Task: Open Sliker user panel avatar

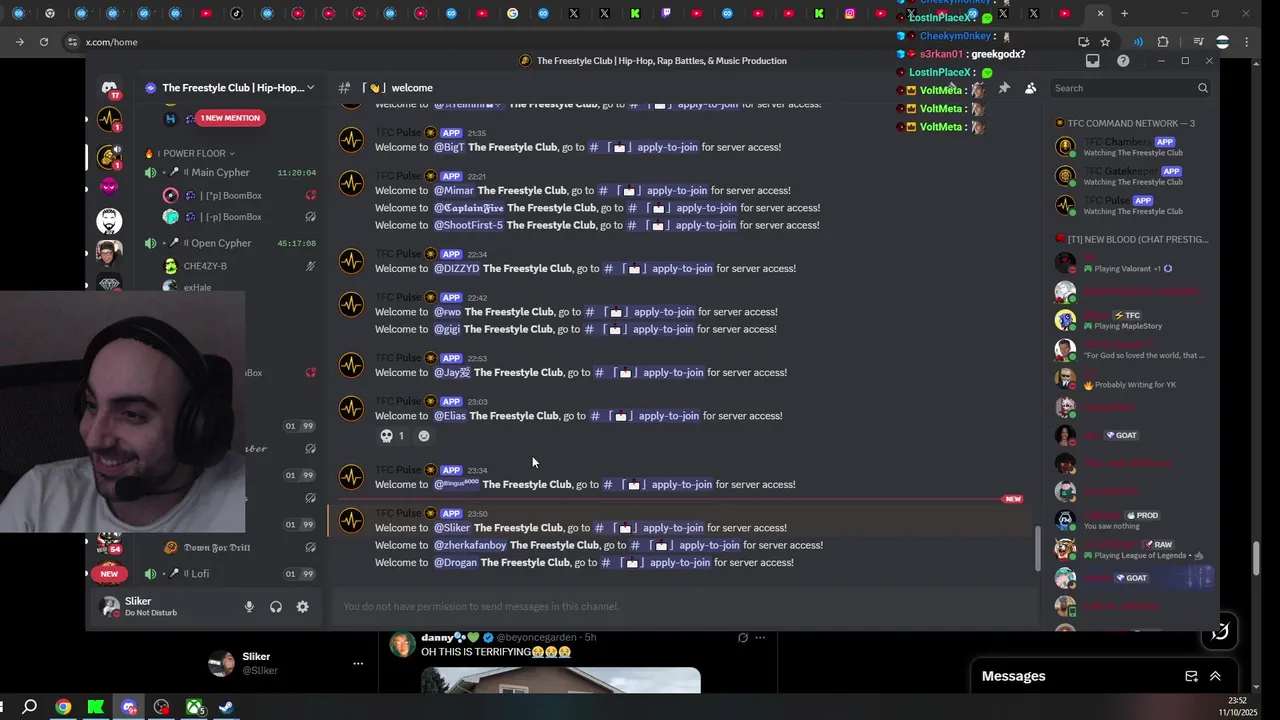Action: tap(110, 607)
